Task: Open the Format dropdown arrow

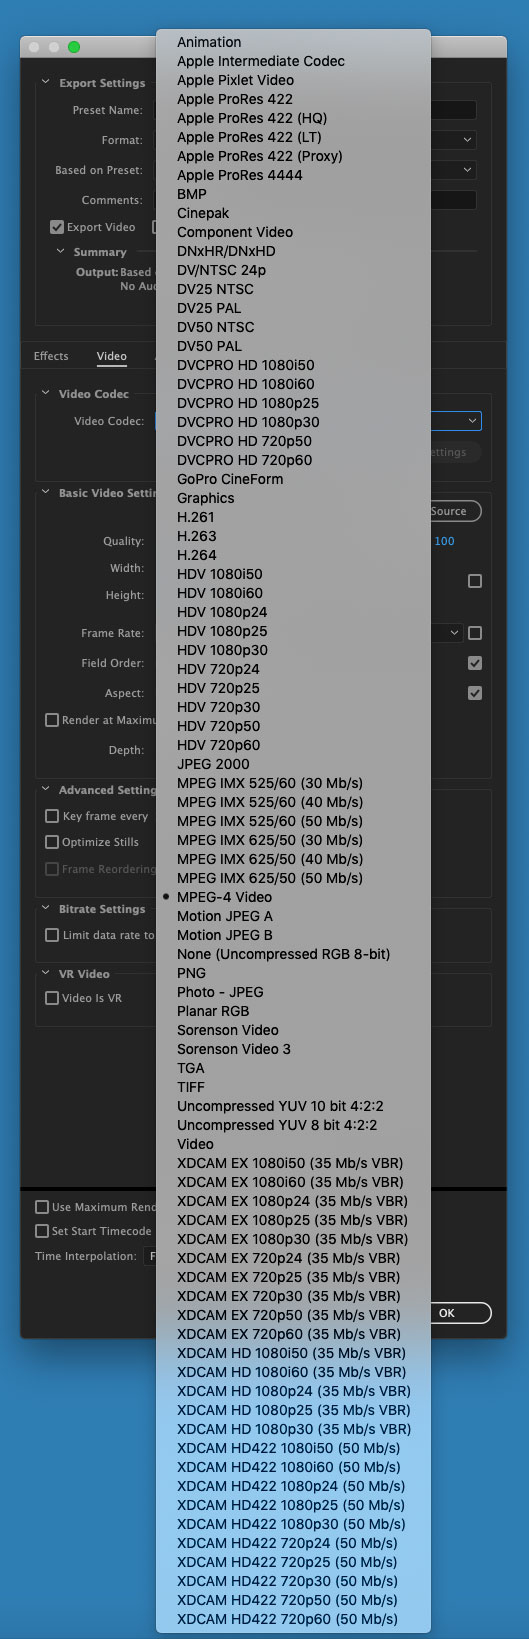Action: click(468, 140)
